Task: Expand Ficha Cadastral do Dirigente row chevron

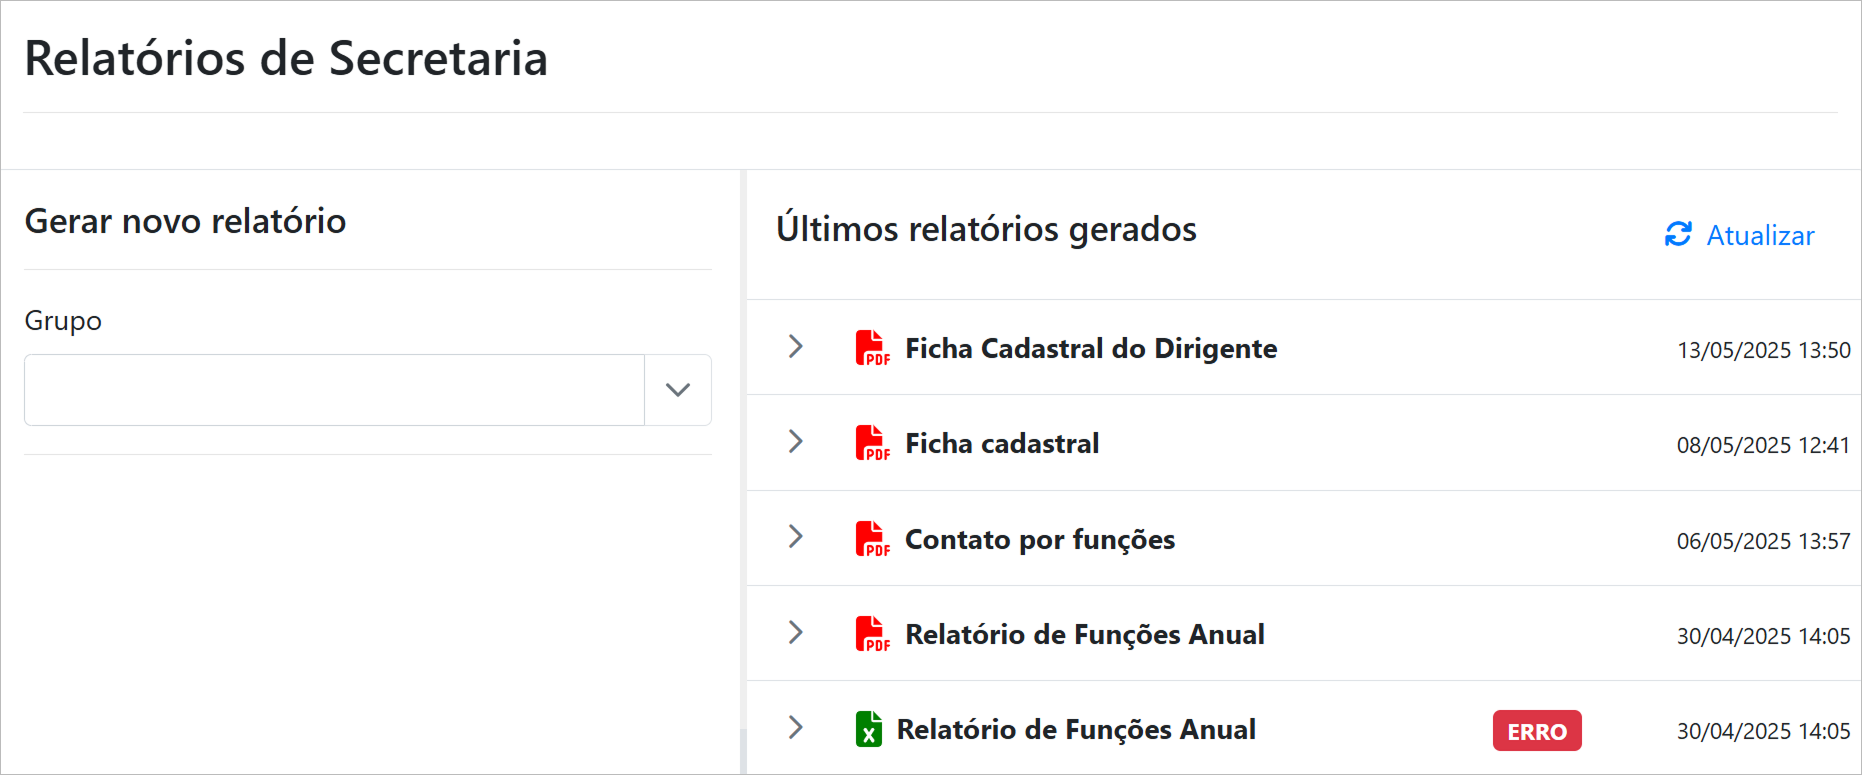Action: [796, 346]
